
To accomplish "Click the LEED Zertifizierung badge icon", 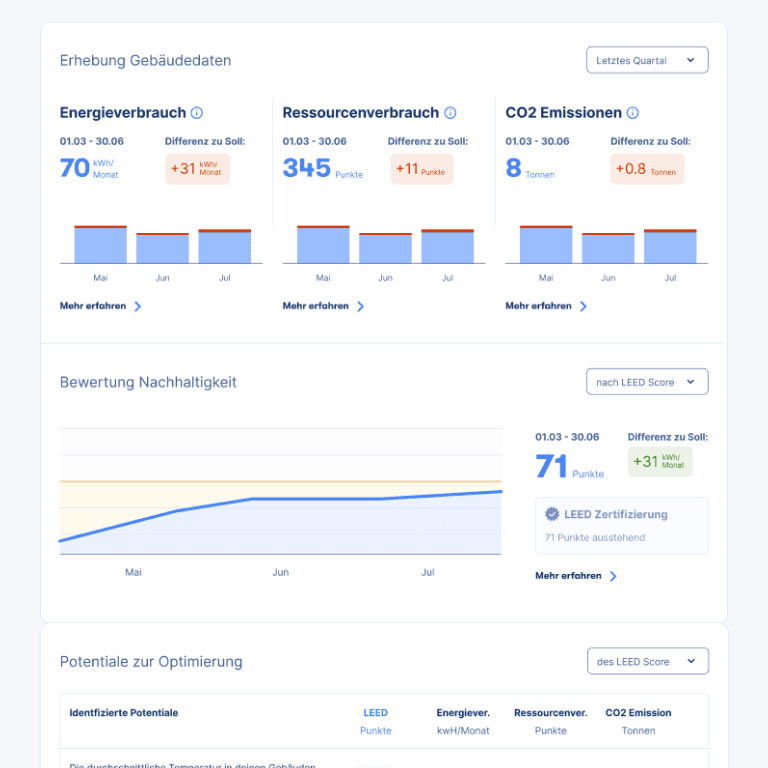I will point(552,514).
